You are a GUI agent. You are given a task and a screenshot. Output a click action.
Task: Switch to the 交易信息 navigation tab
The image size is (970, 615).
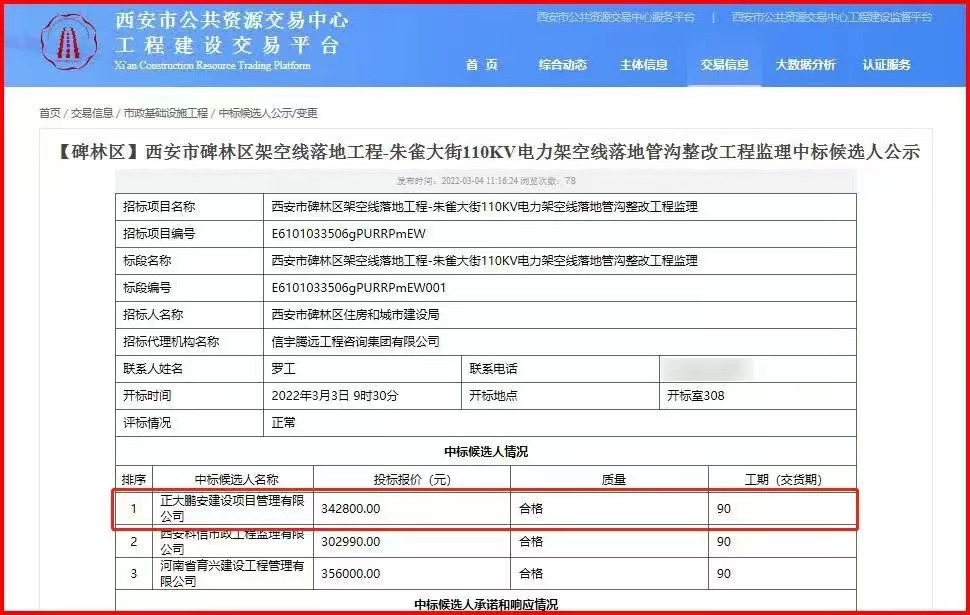pos(724,65)
